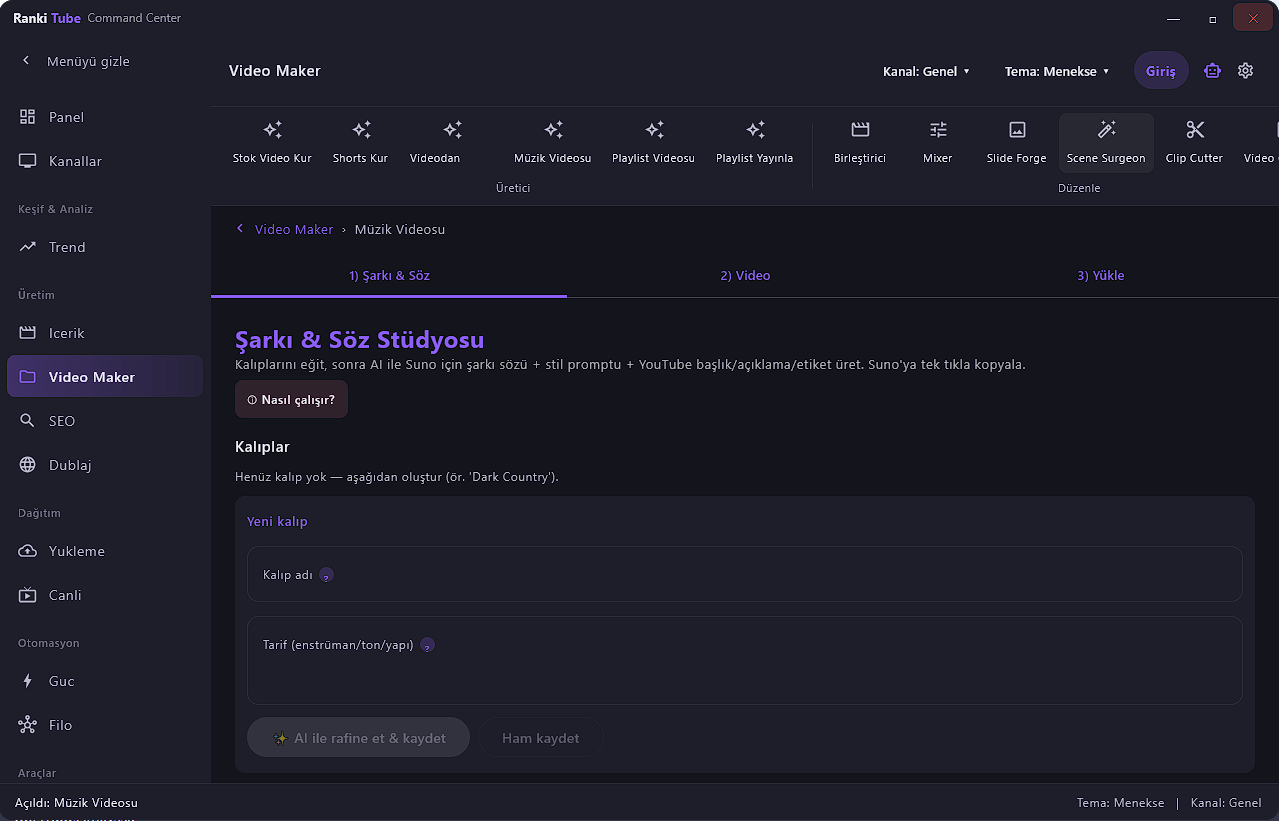Collapse sidebar with Menüyü gizle
1279x821 pixels.
coord(76,61)
